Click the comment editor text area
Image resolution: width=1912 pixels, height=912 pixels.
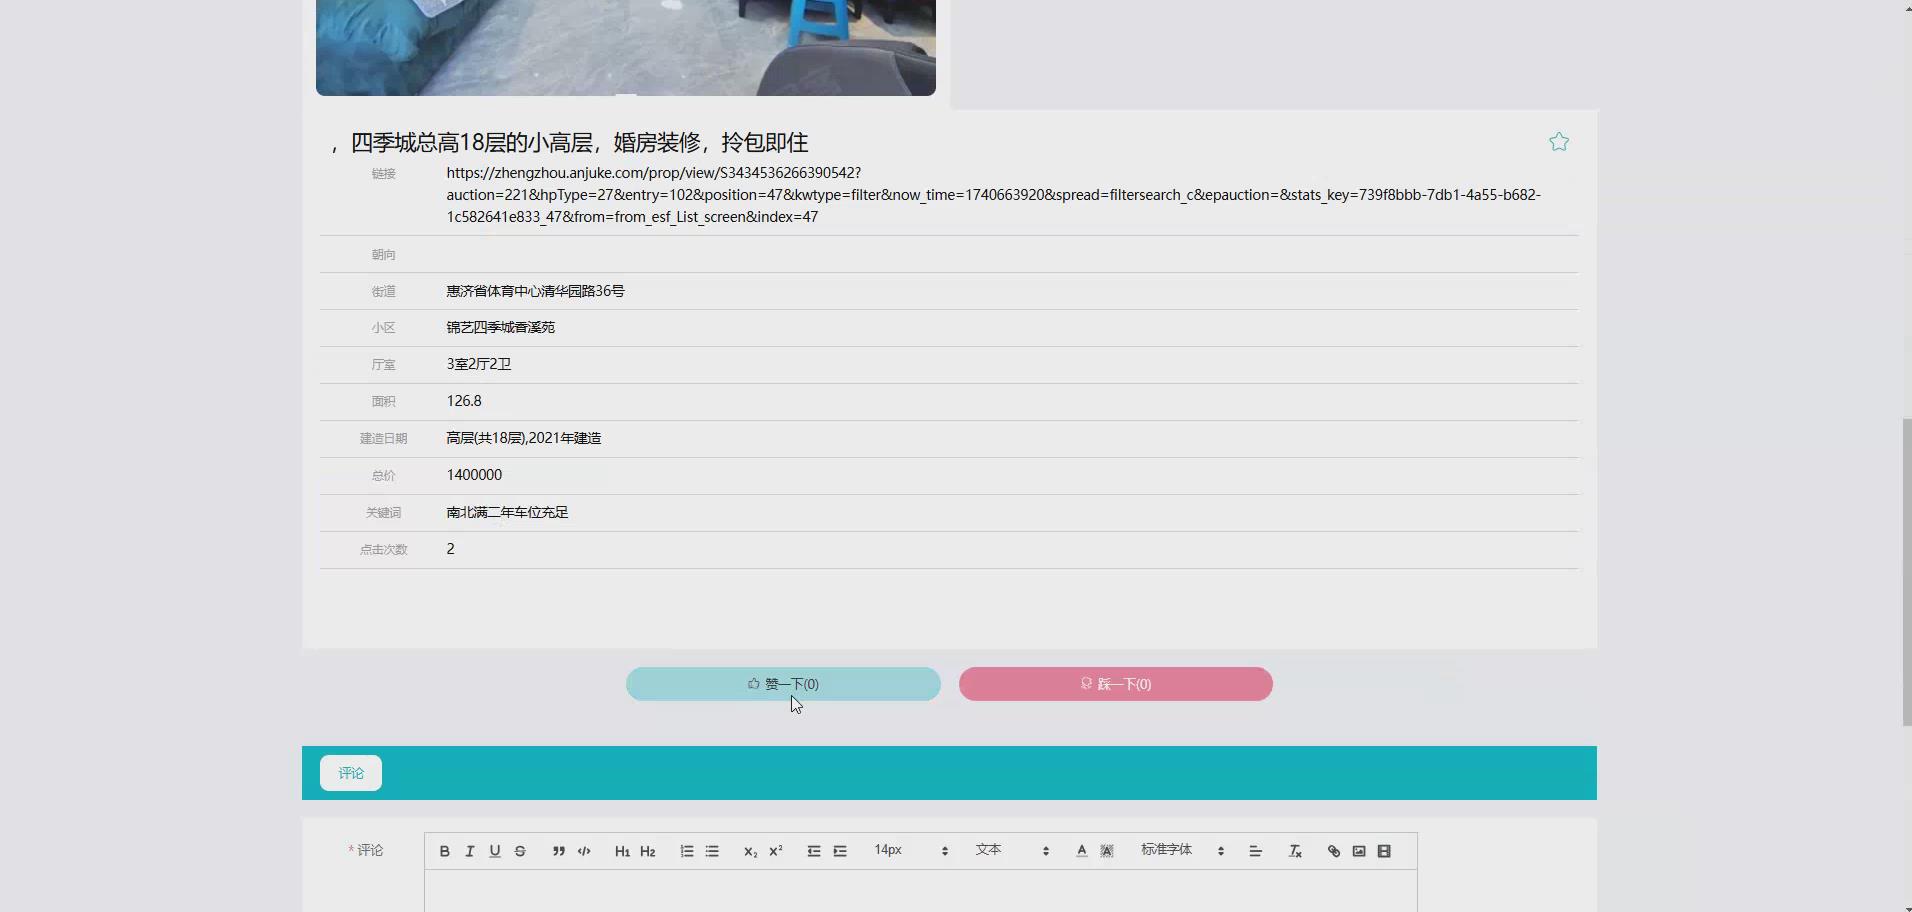(x=920, y=891)
